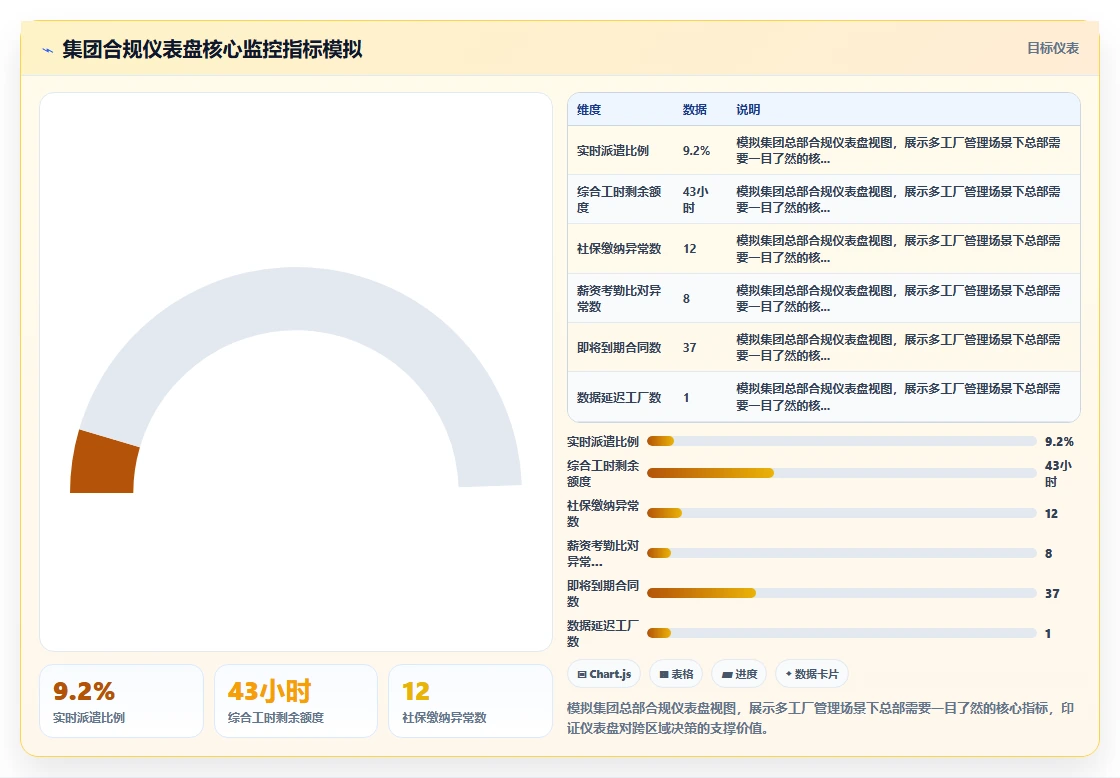This screenshot has width=1120, height=778.
Task: Click the table value 37 for 即将到期合同数
Action: 689,347
